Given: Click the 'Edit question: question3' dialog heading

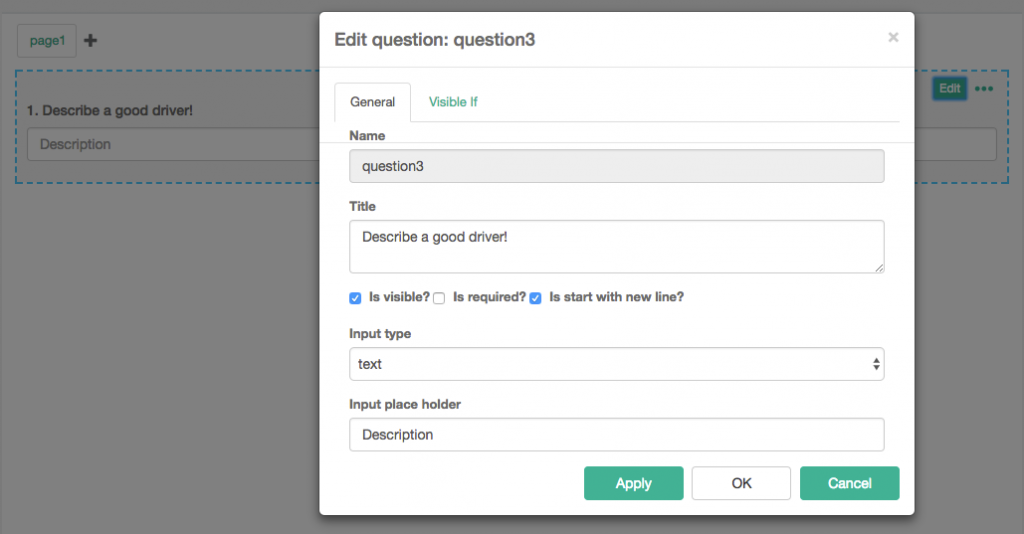Looking at the screenshot, I should 434,40.
